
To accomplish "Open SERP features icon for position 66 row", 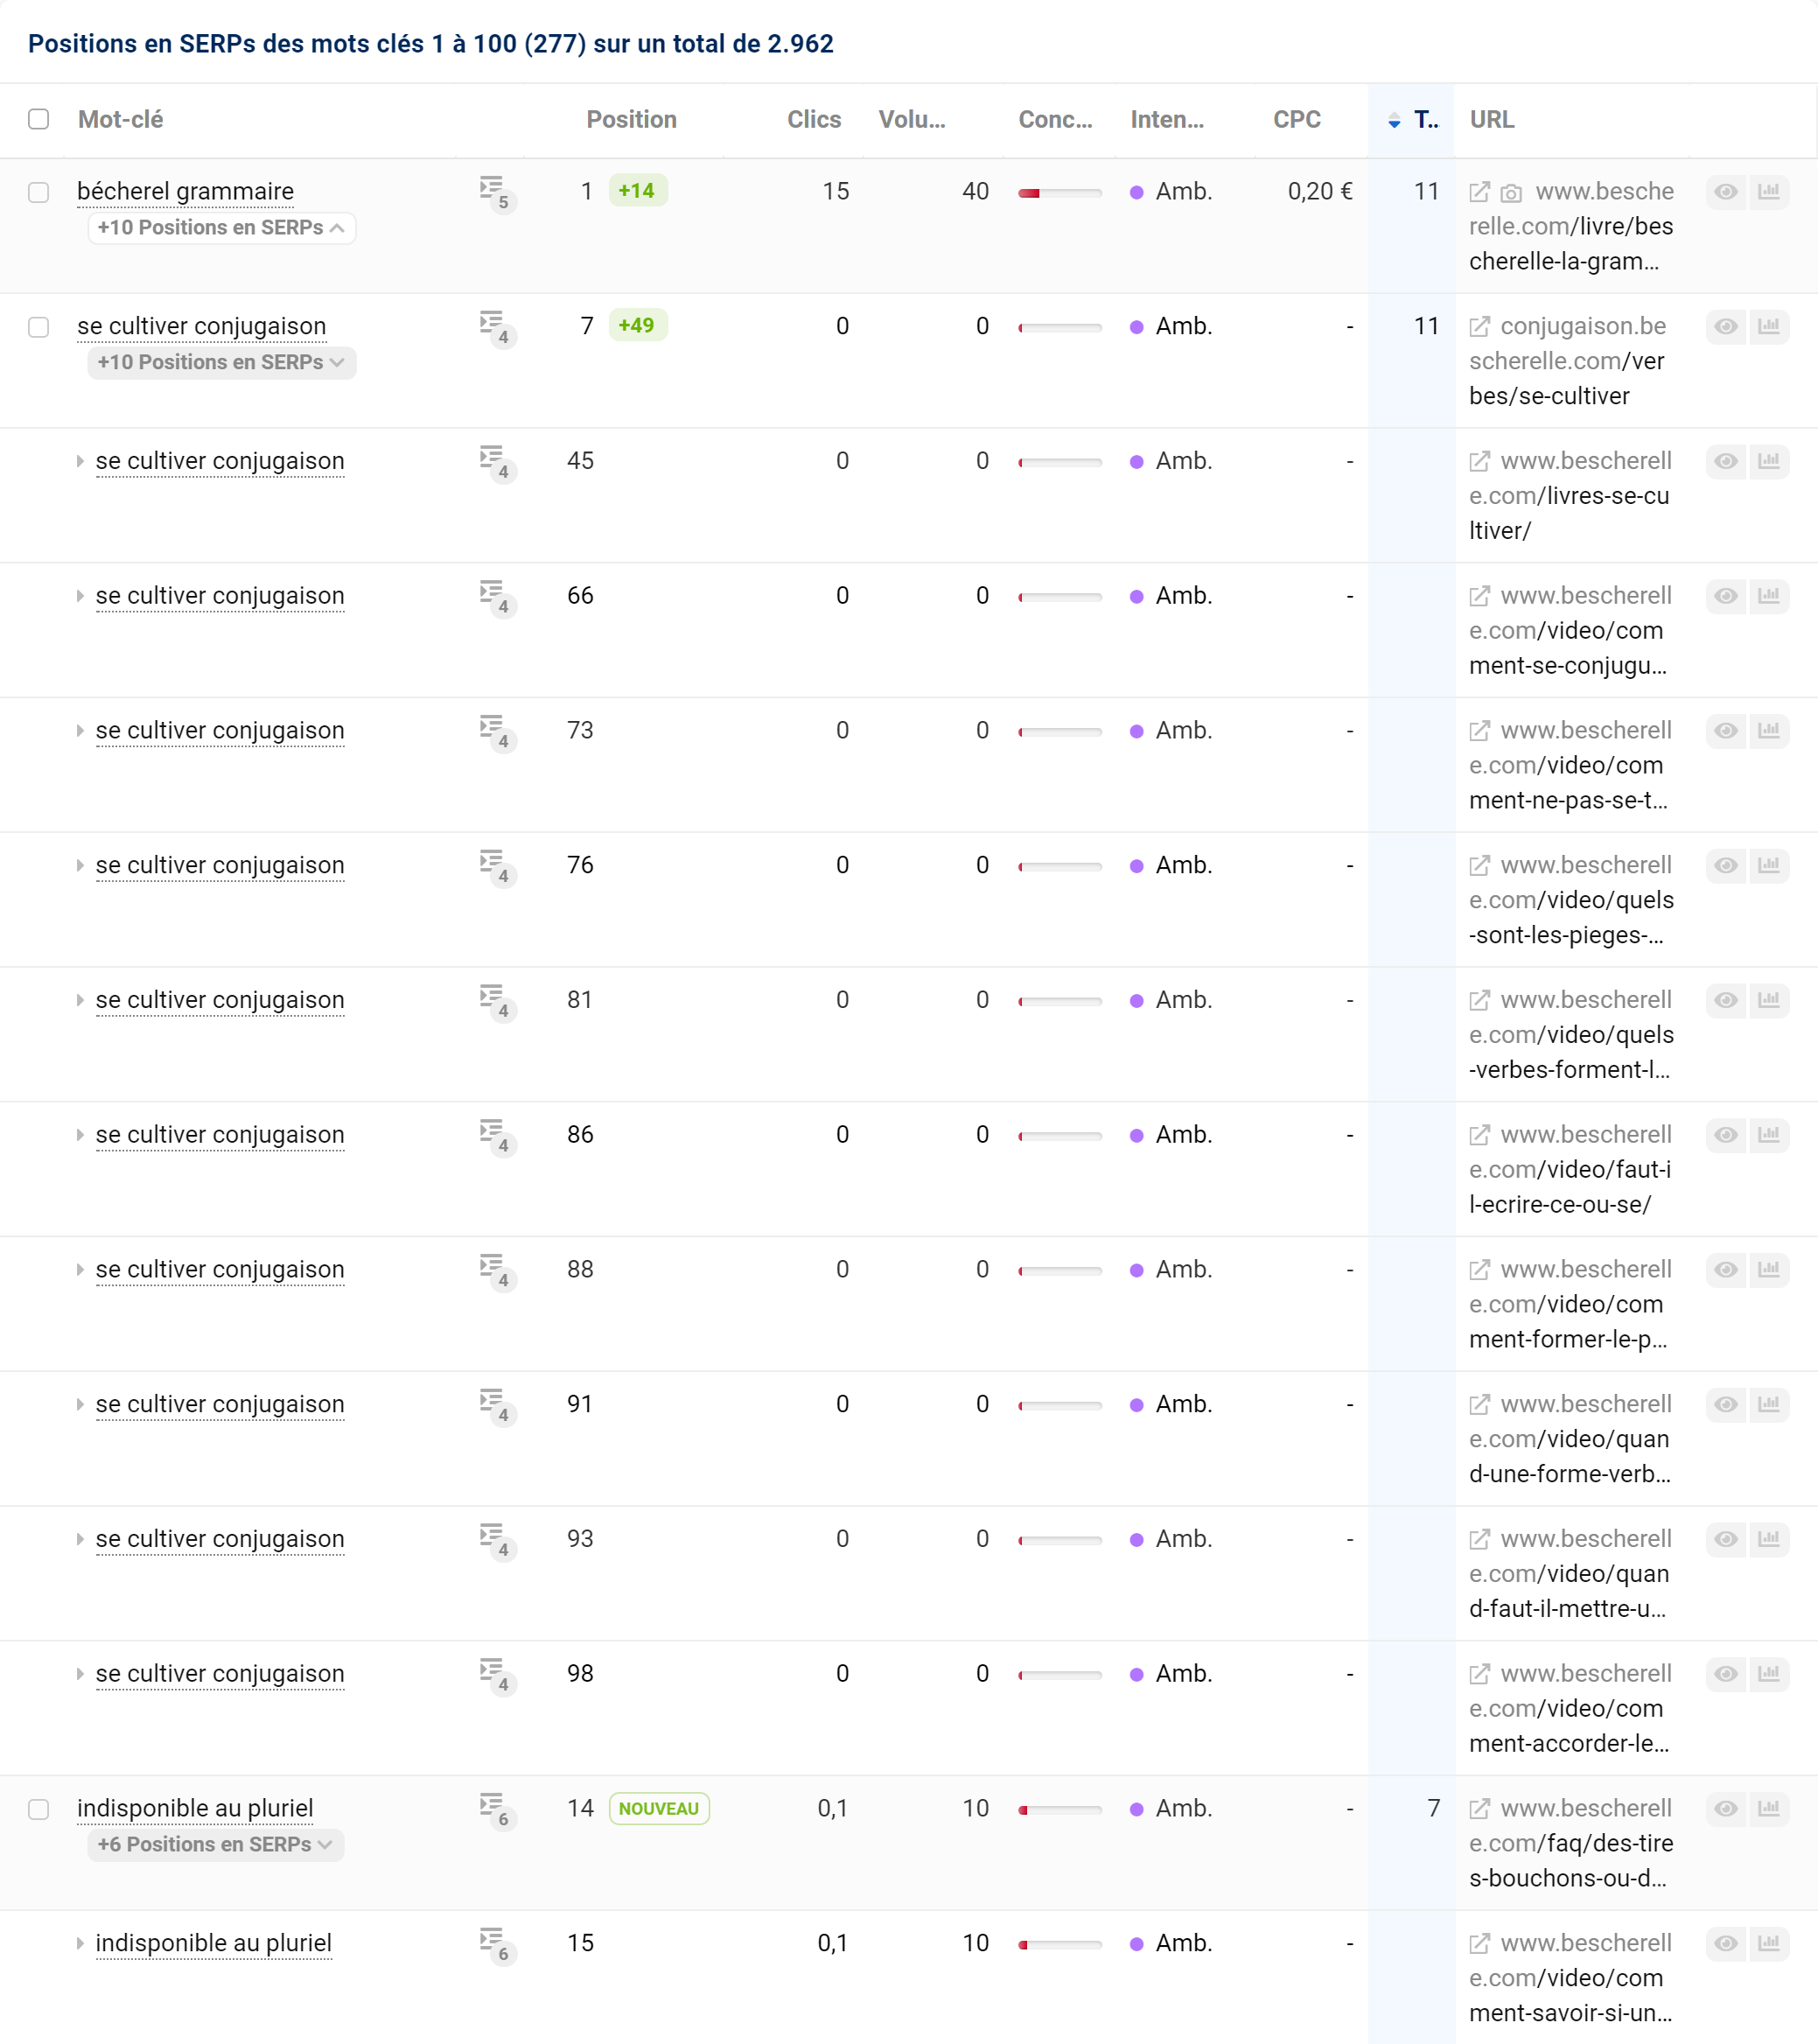I will click(496, 598).
